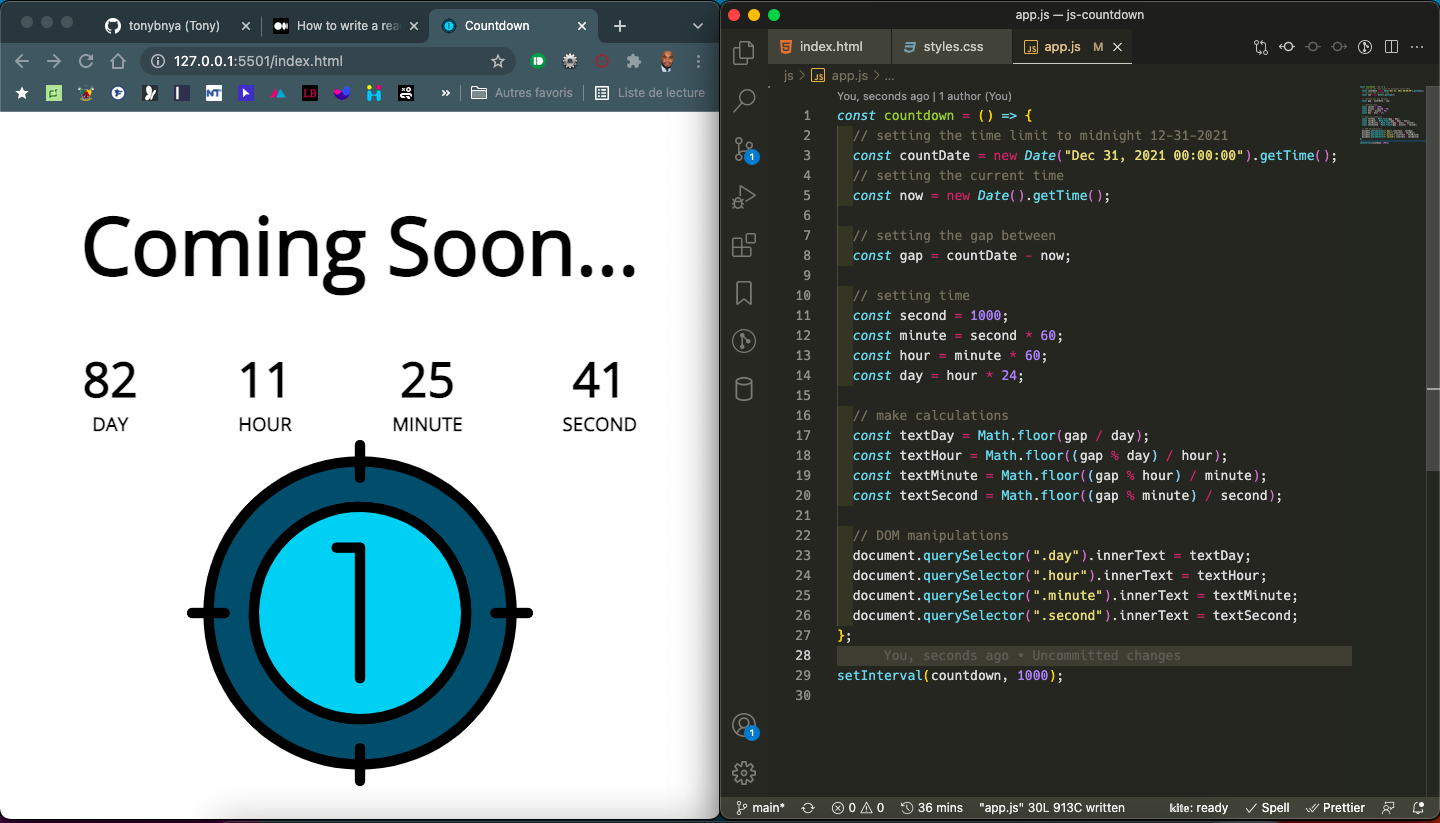Split the editor using the split icon
1440x823 pixels.
(1391, 46)
